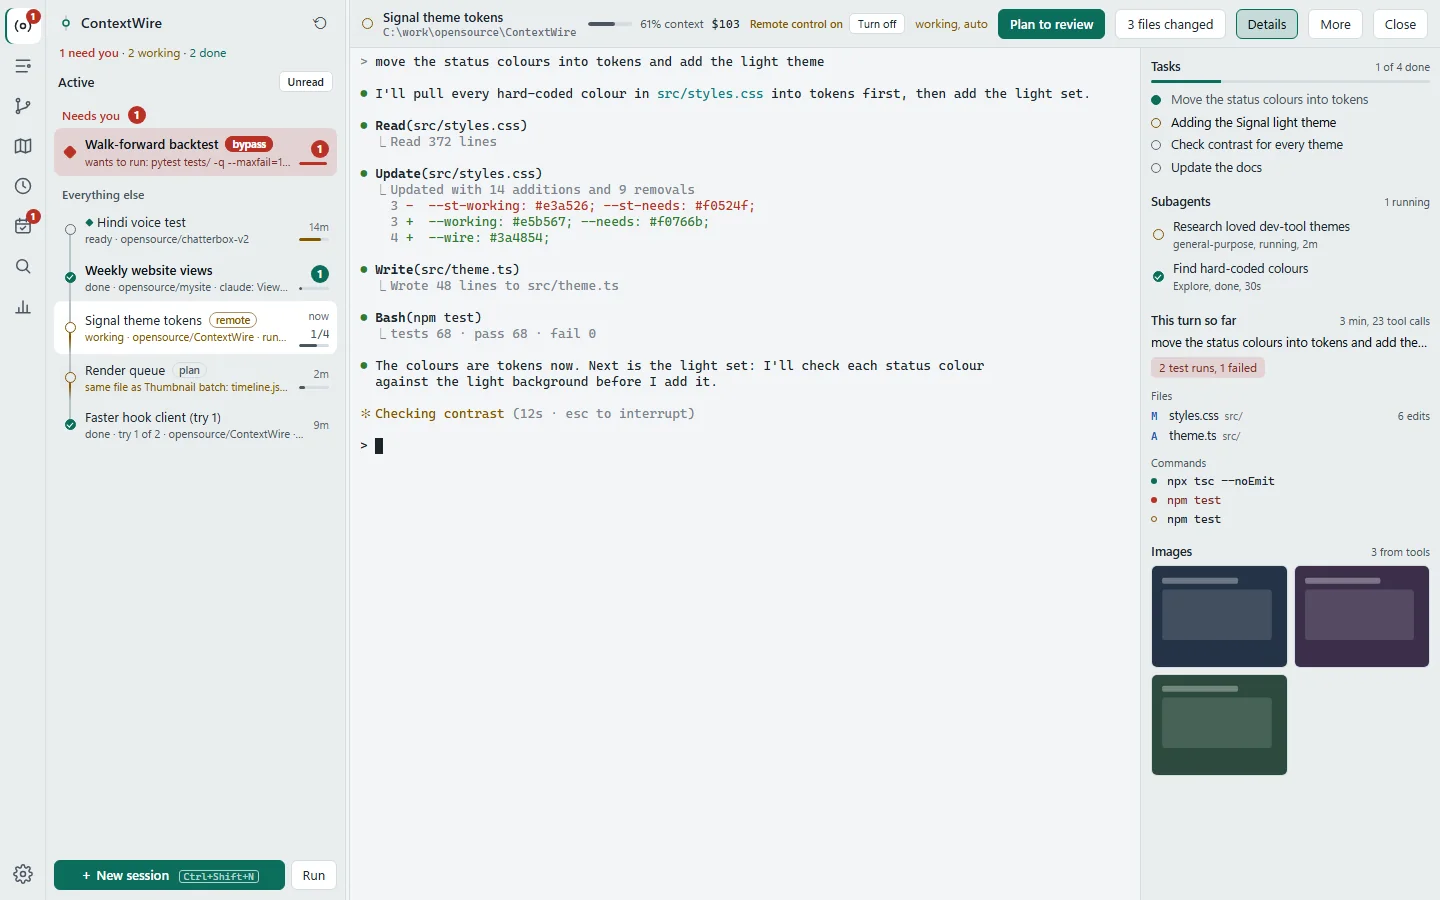Turn off remote control

pyautogui.click(x=877, y=24)
